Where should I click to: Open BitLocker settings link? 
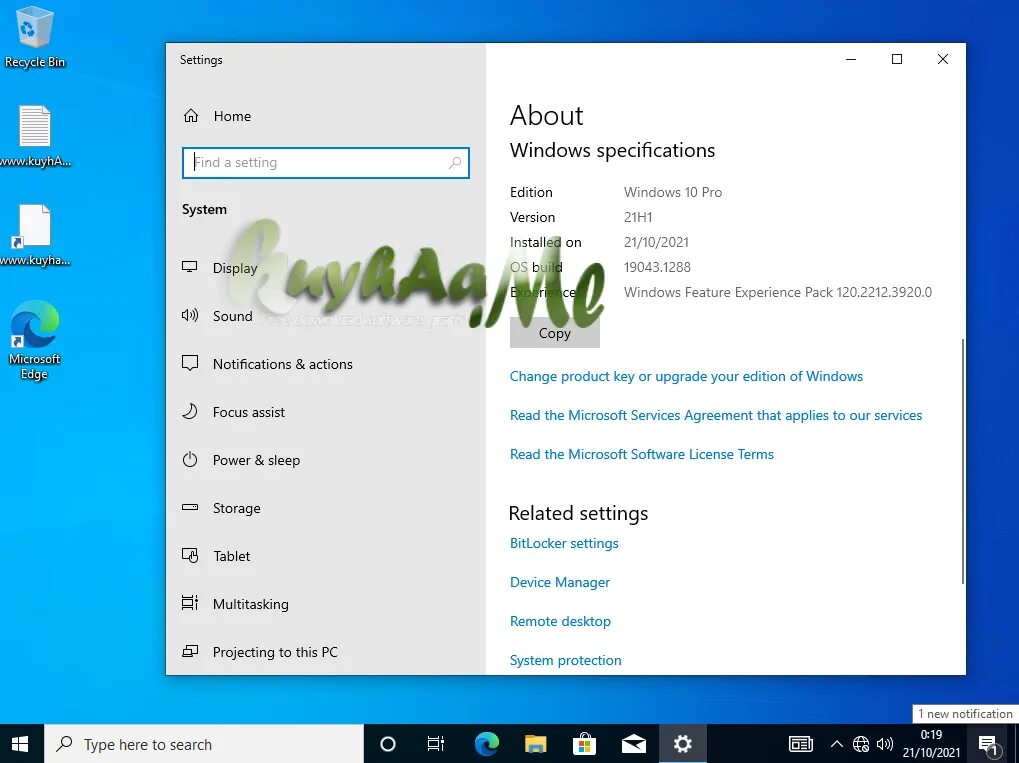(564, 543)
